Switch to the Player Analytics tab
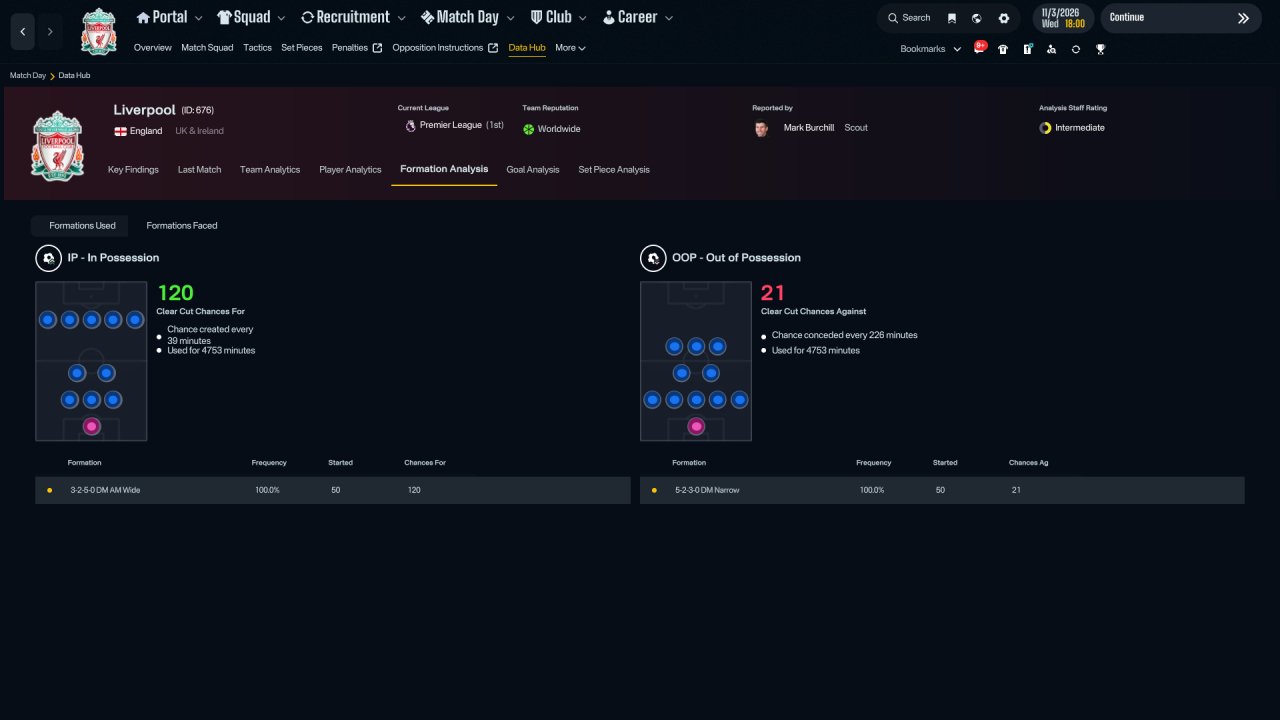Image resolution: width=1280 pixels, height=720 pixels. pyautogui.click(x=350, y=170)
